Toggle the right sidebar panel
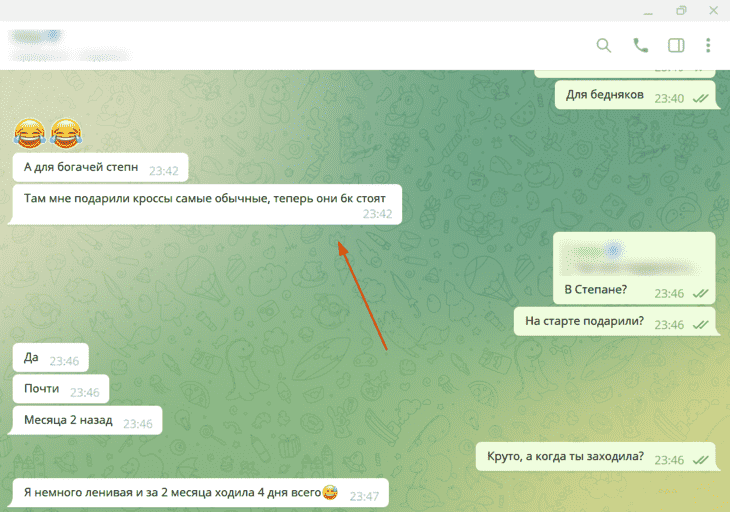This screenshot has height=512, width=730. 676,46
